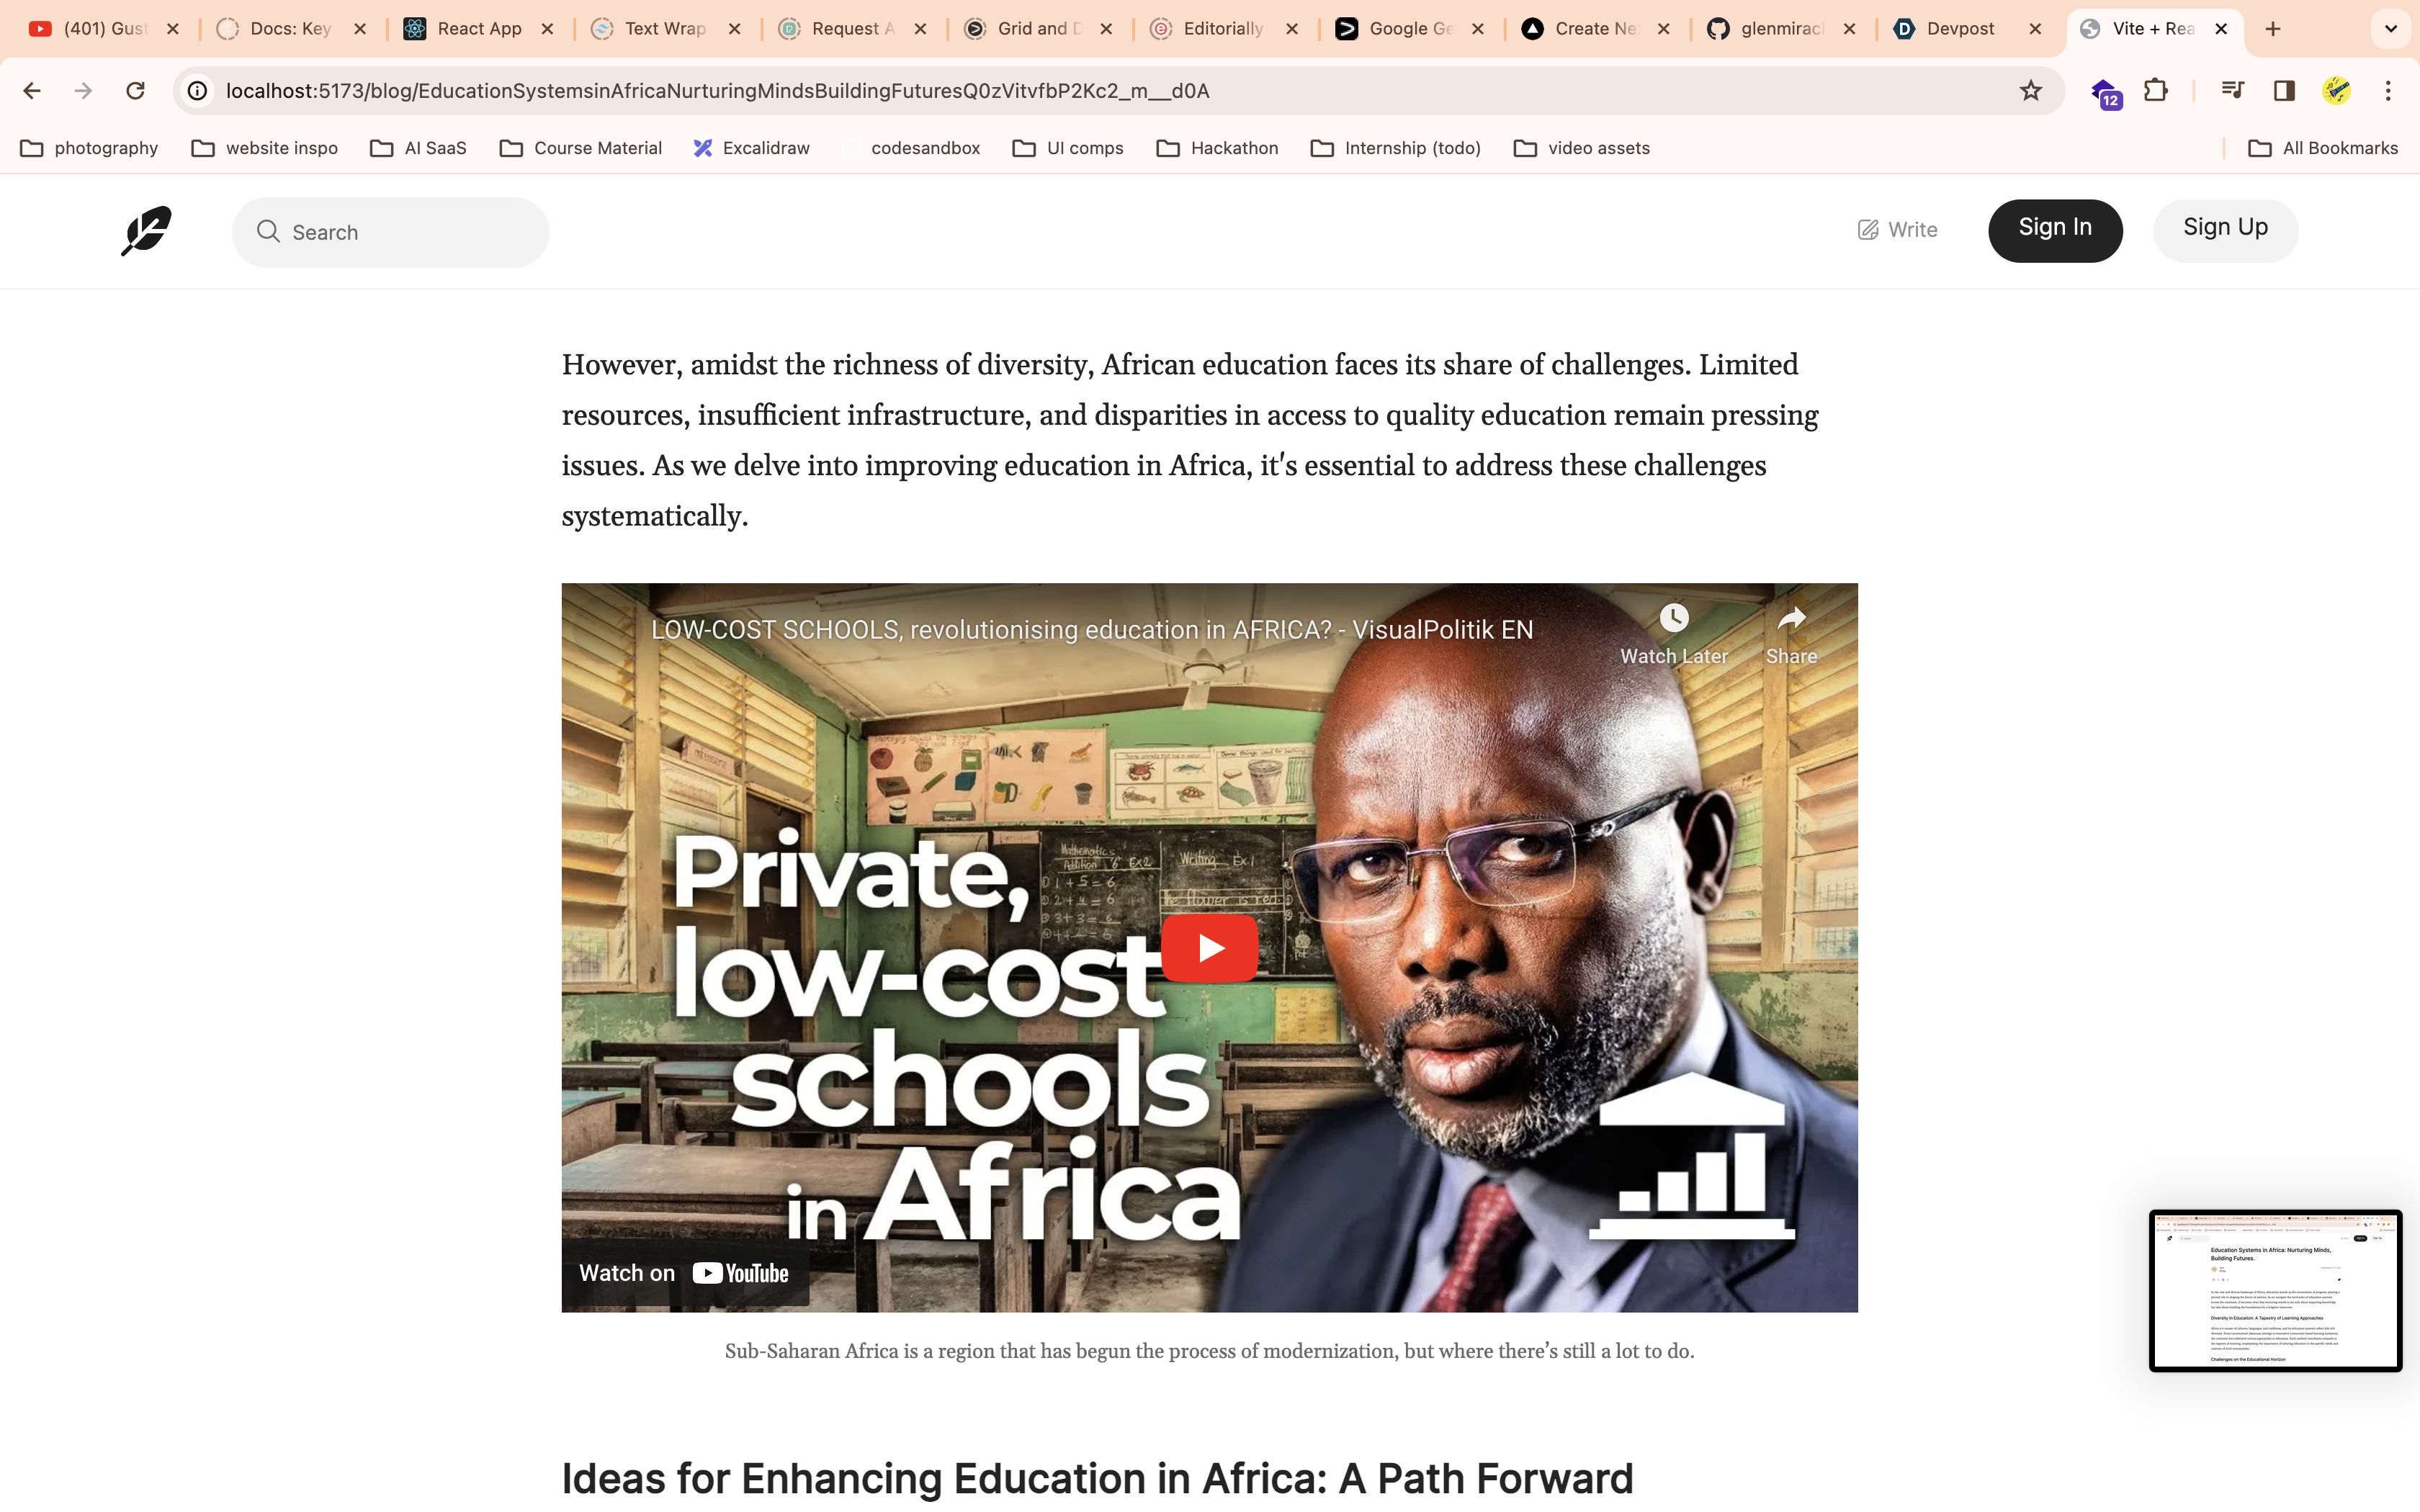This screenshot has height=1512, width=2420.
Task: Open Chrome three-dot menu
Action: click(2388, 91)
